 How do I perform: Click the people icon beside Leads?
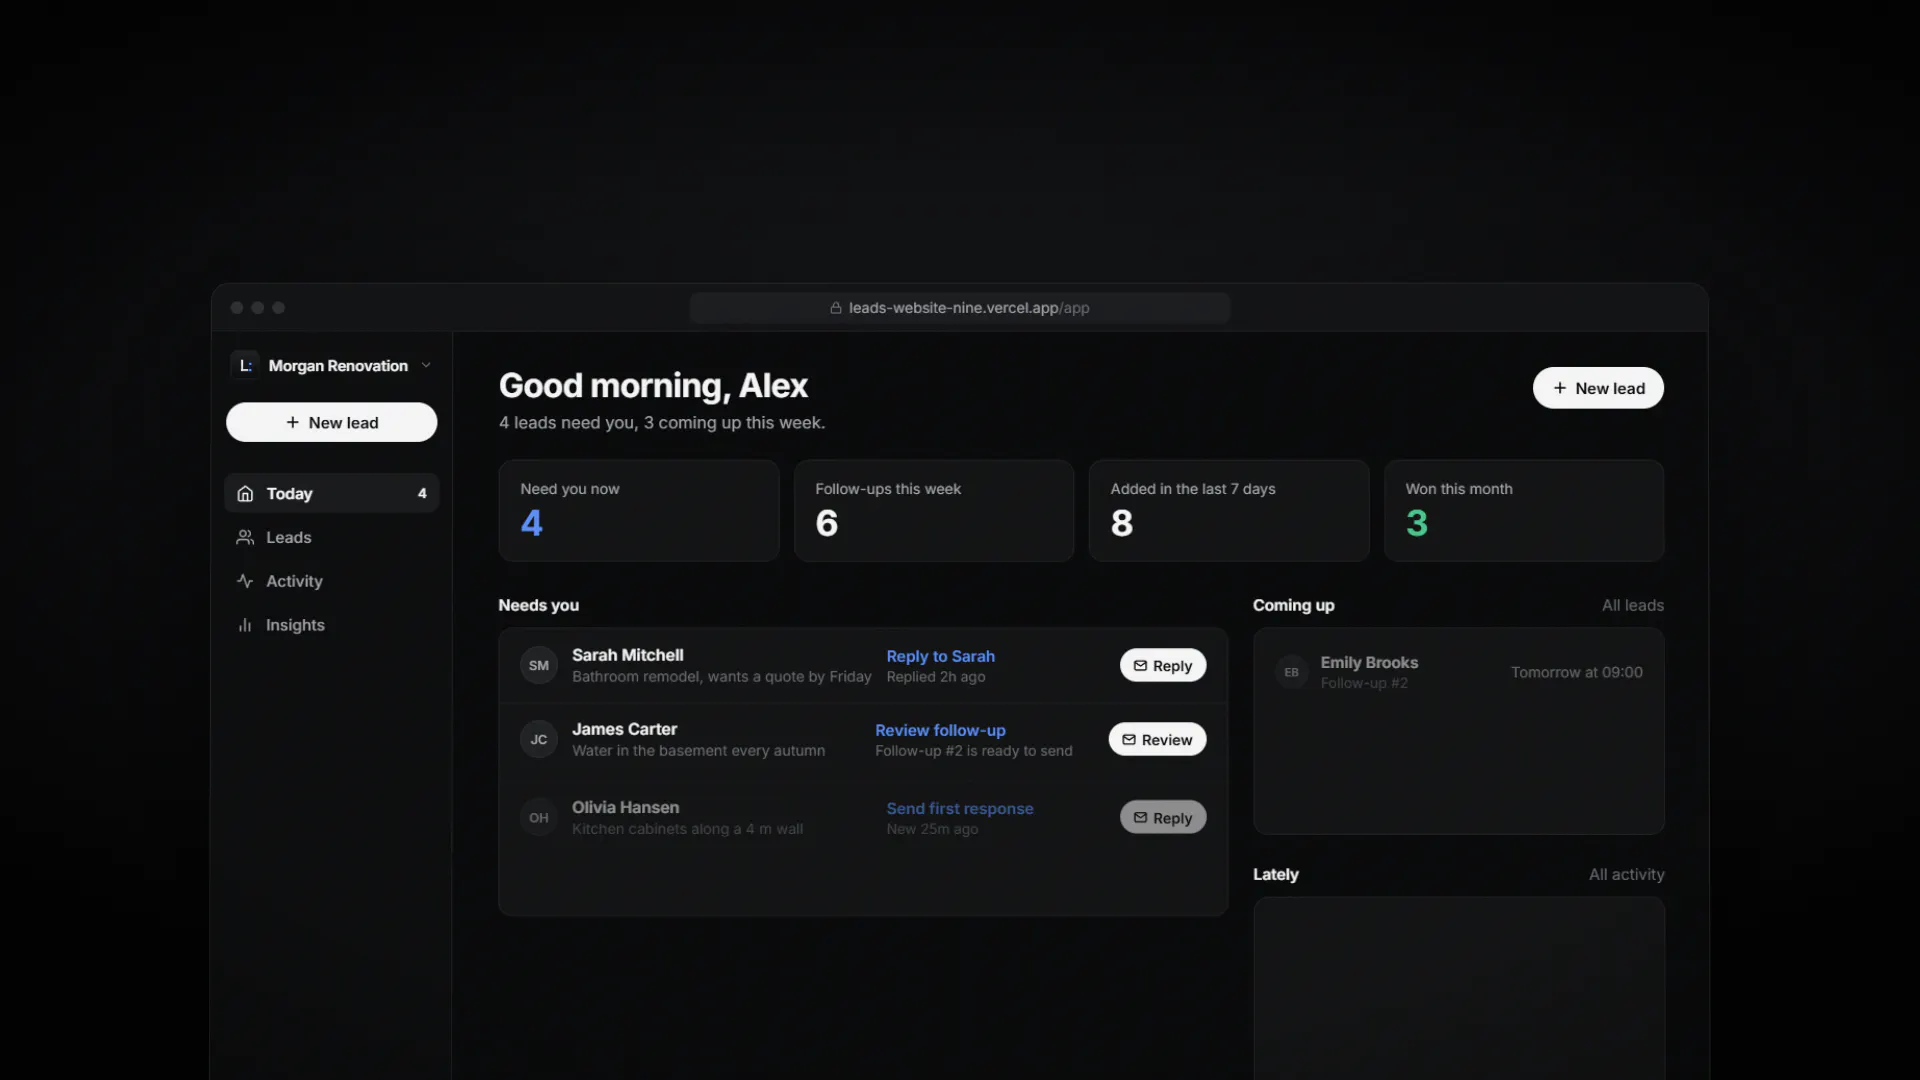245,537
